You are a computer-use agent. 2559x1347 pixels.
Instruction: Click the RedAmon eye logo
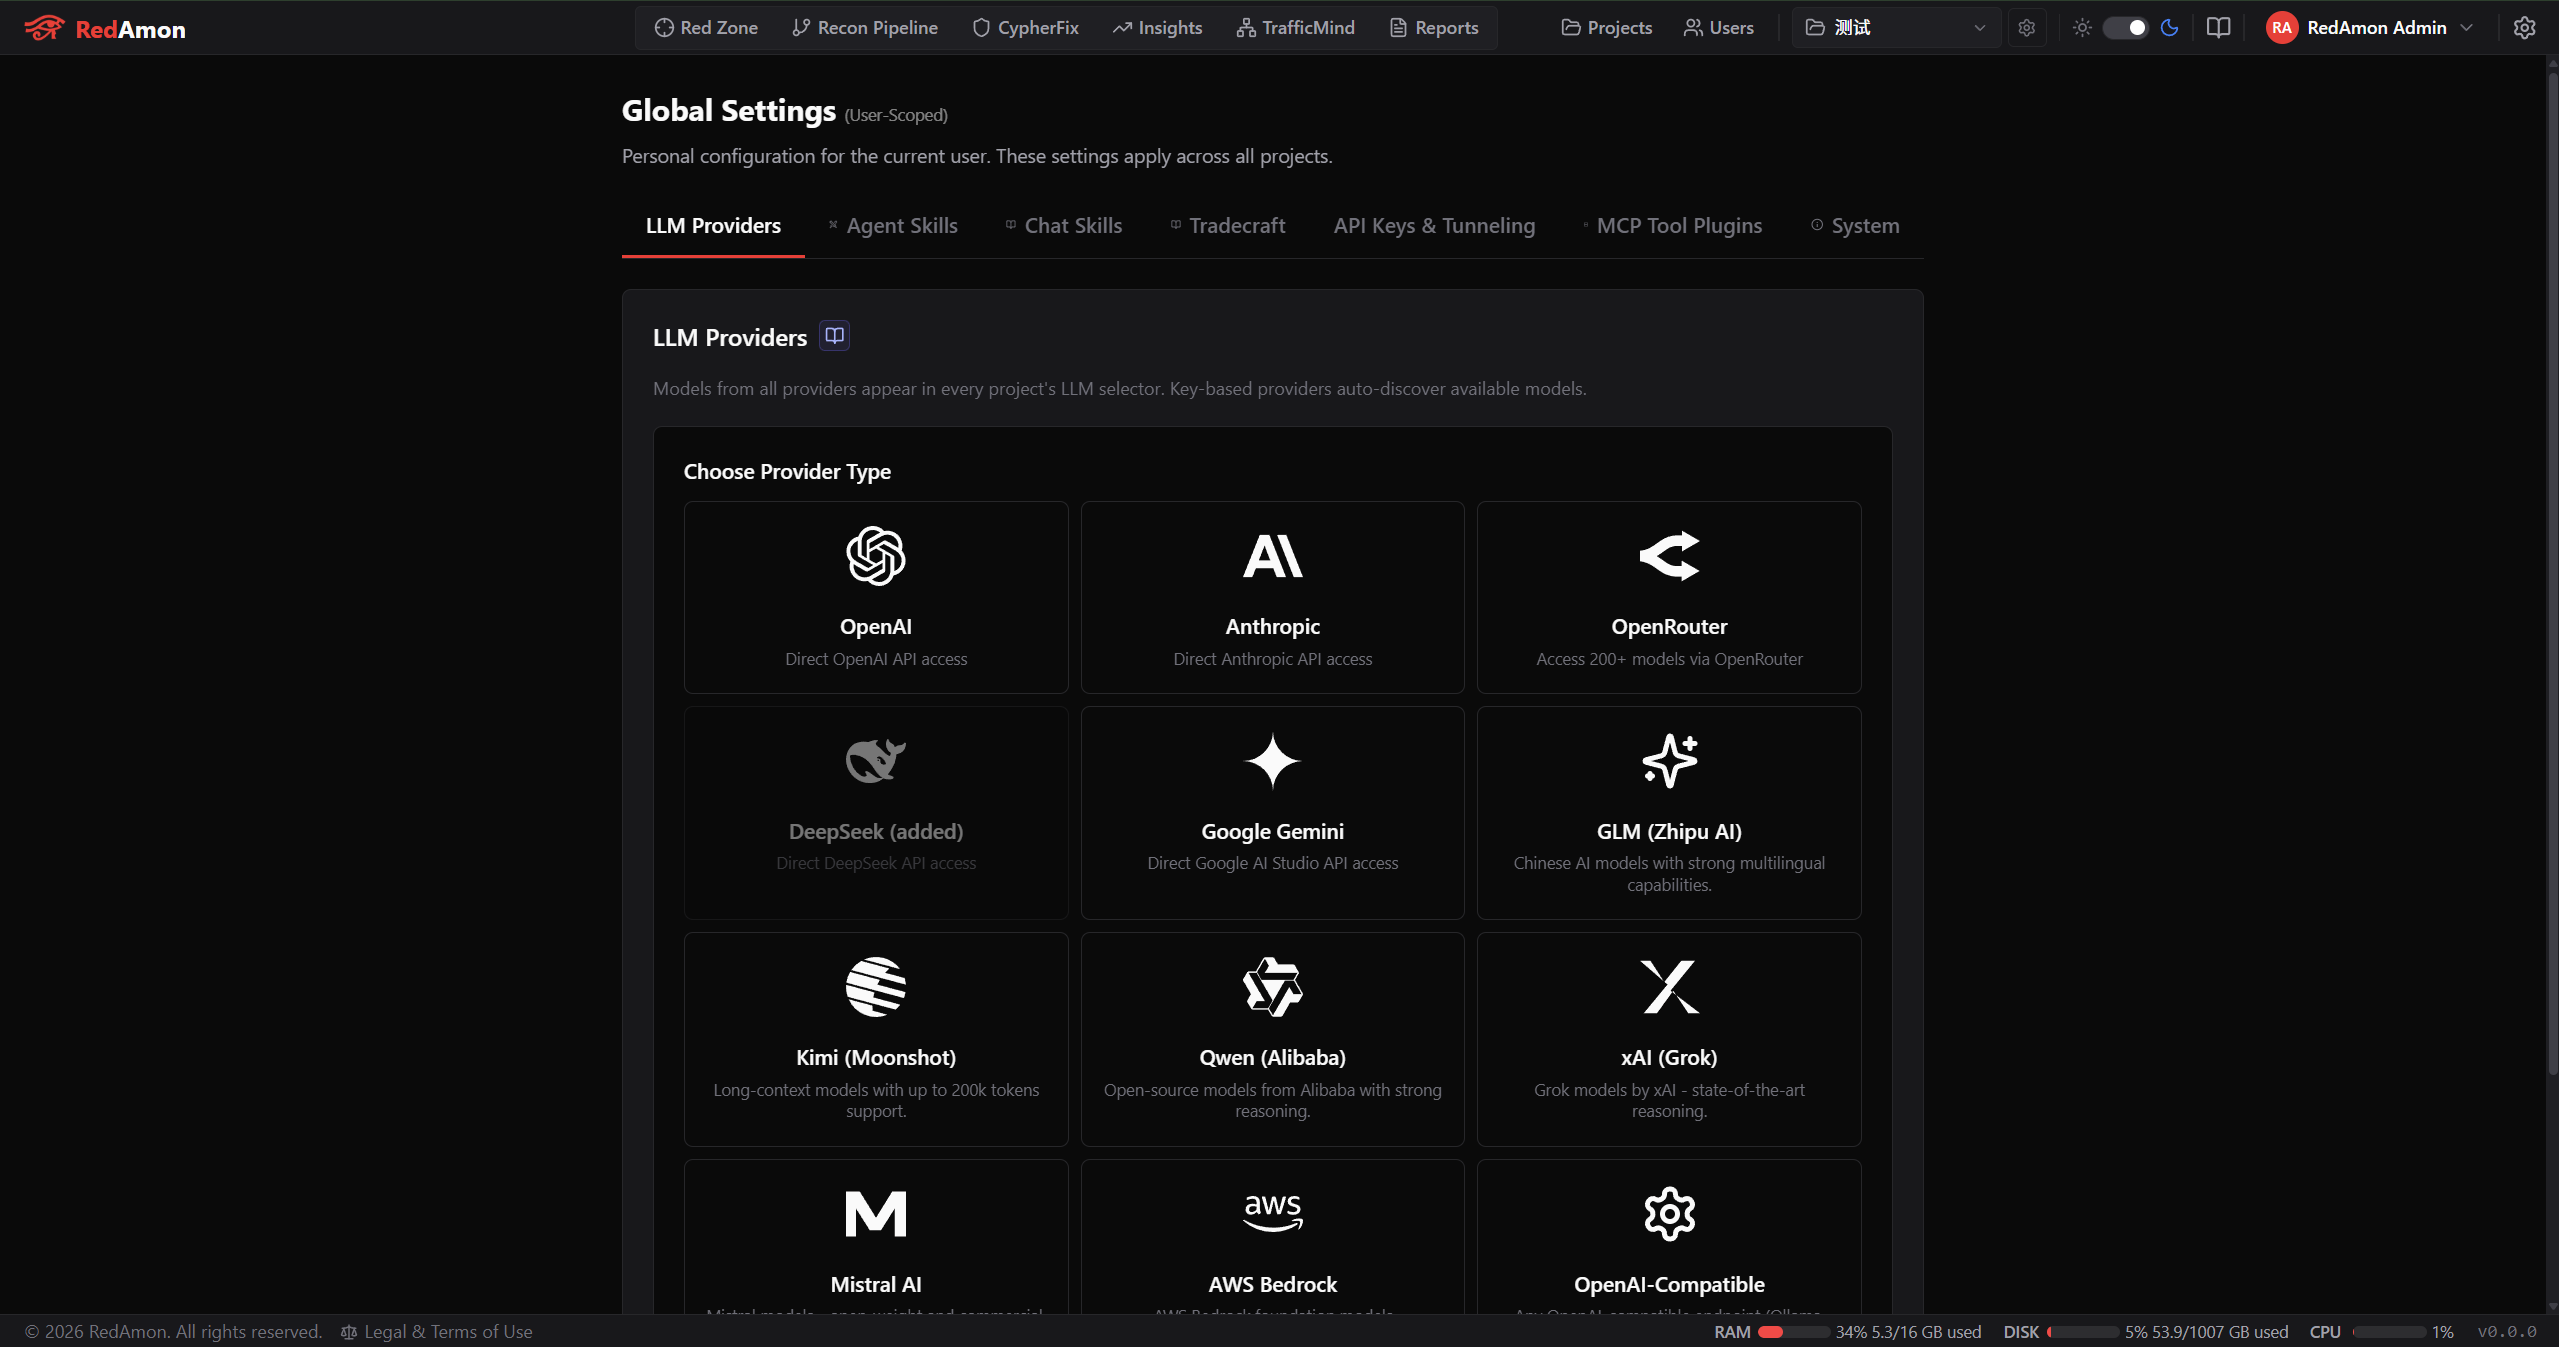coord(44,28)
